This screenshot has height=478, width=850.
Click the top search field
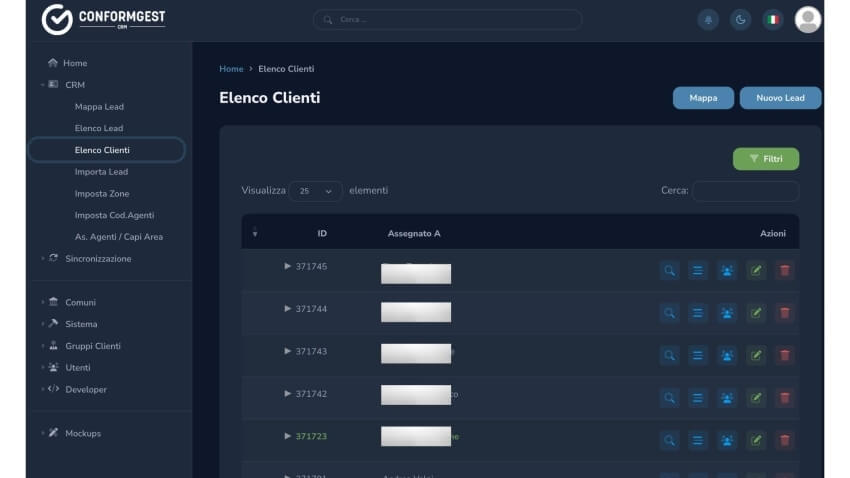coord(447,20)
